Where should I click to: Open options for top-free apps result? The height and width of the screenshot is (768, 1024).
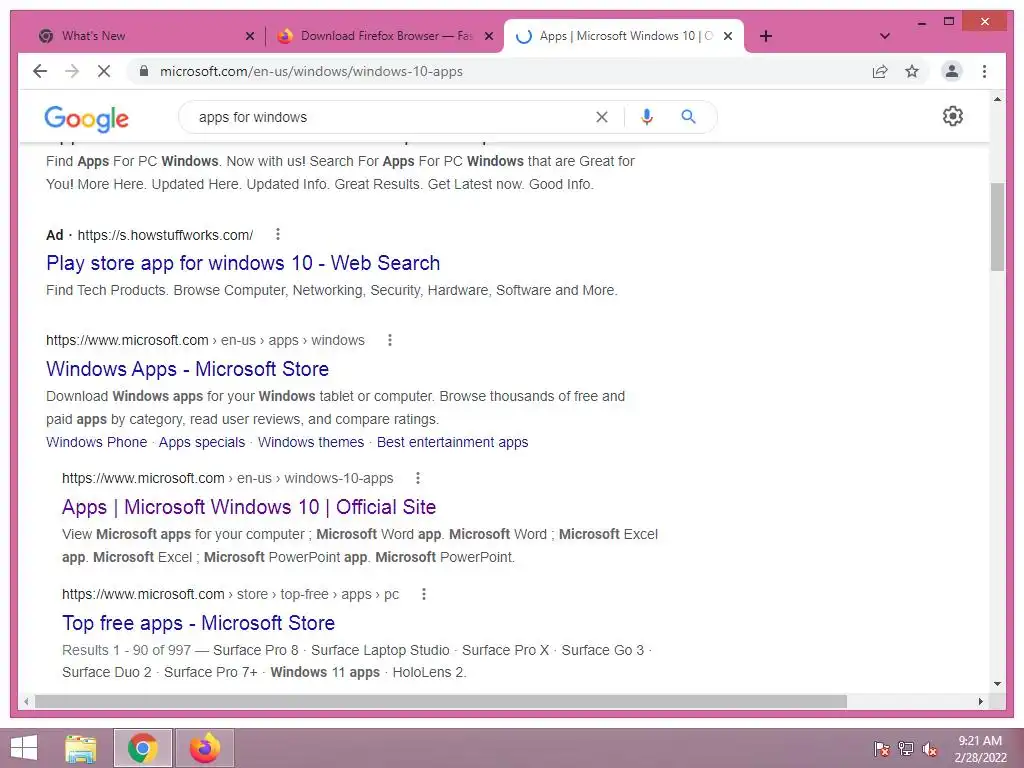pyautogui.click(x=424, y=594)
